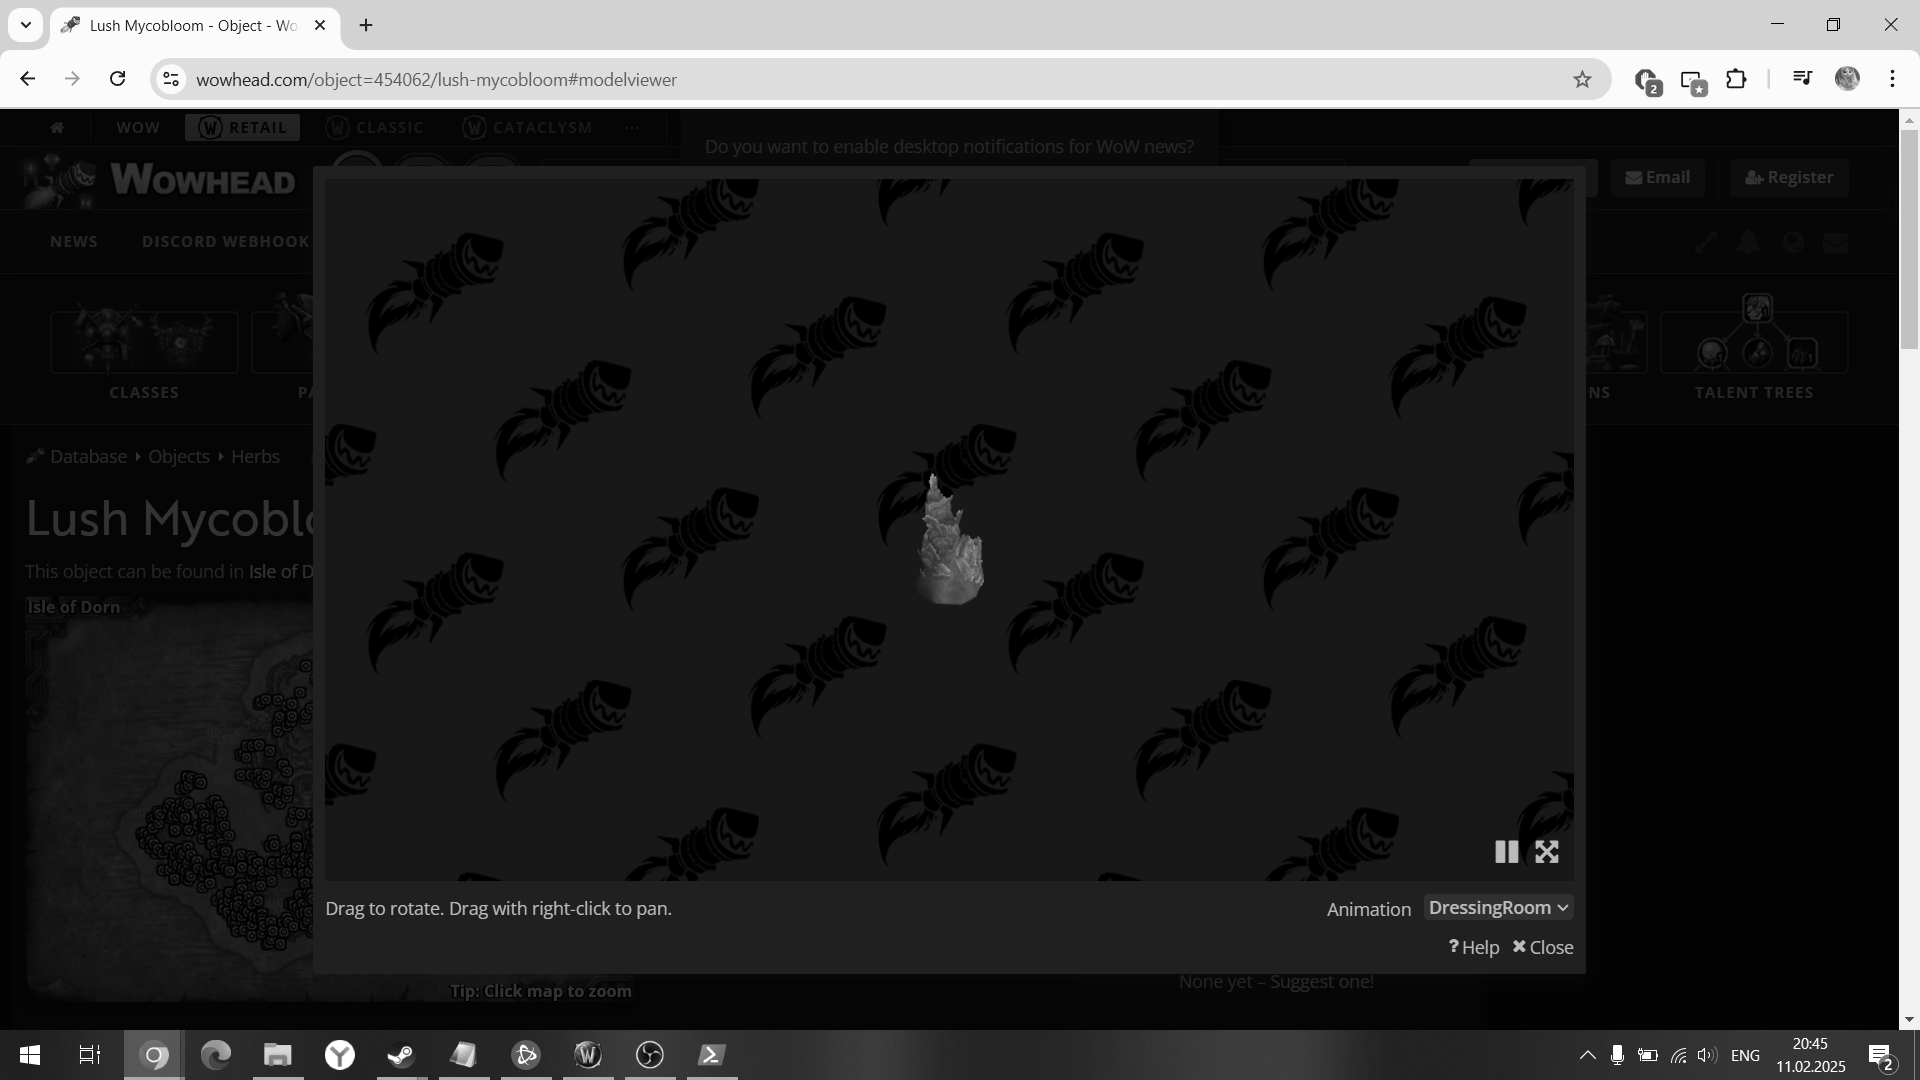
Task: Switch to the Classic WoW version tab
Action: click(376, 128)
